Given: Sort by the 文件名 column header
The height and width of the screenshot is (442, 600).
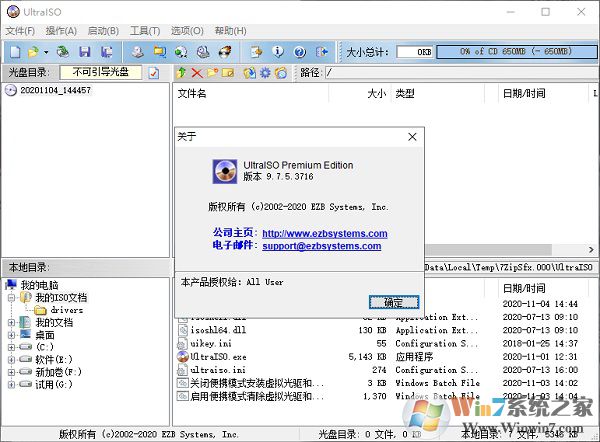Looking at the screenshot, I should 251,93.
